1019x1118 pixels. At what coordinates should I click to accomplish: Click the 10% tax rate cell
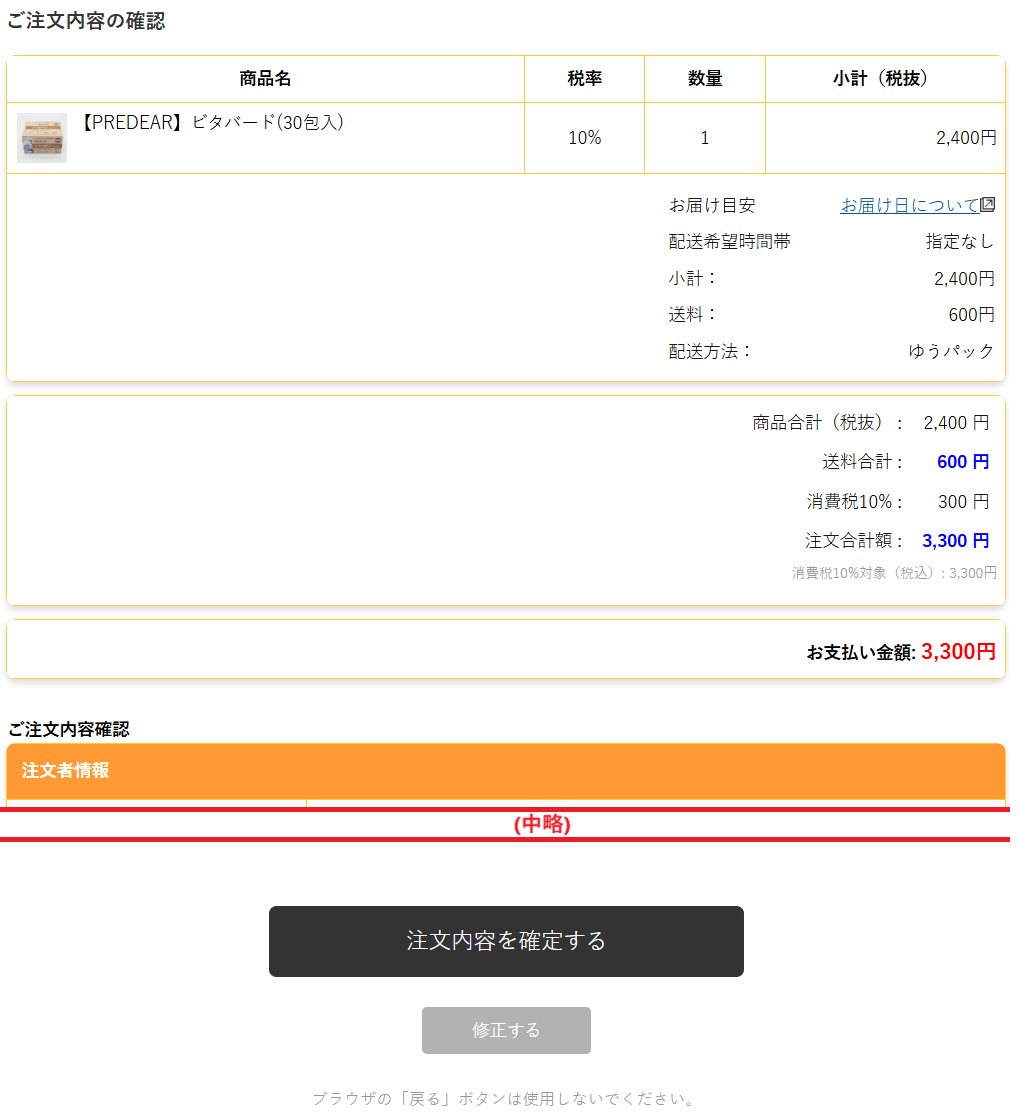(584, 138)
